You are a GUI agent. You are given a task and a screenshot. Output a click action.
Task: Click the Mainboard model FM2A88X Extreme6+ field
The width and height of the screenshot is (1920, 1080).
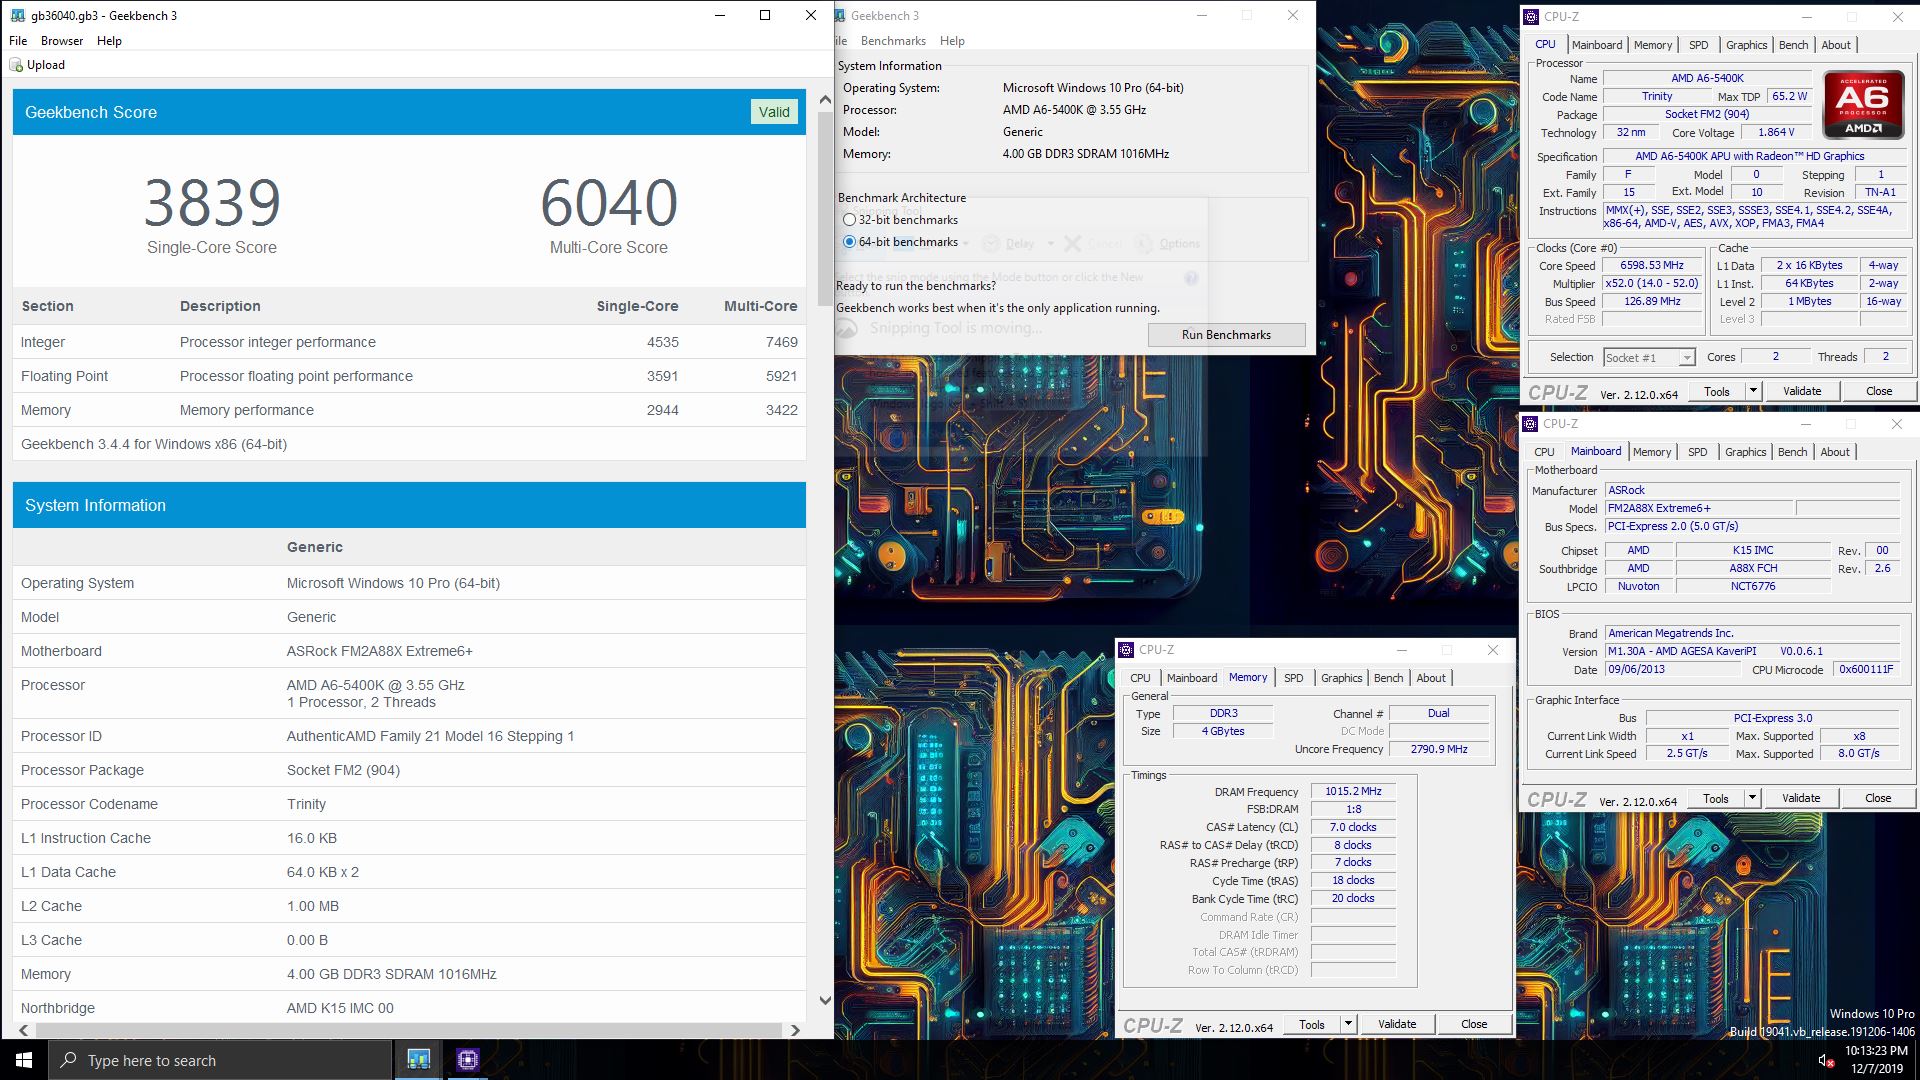coord(1700,508)
